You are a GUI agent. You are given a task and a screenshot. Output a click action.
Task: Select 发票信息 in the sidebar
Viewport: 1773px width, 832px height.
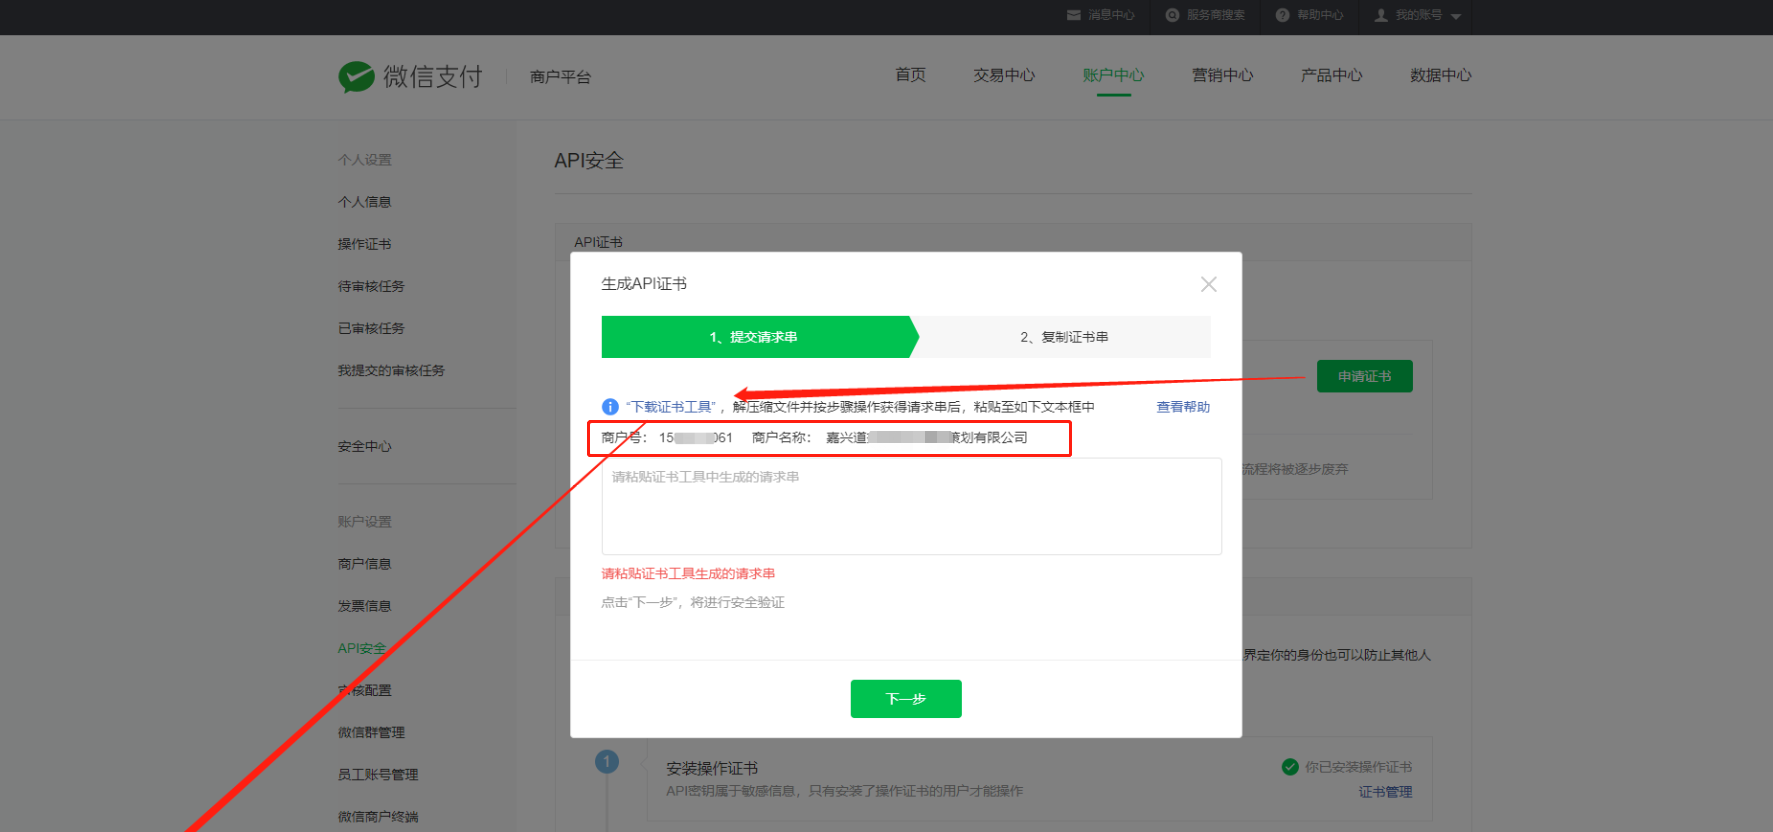[365, 606]
